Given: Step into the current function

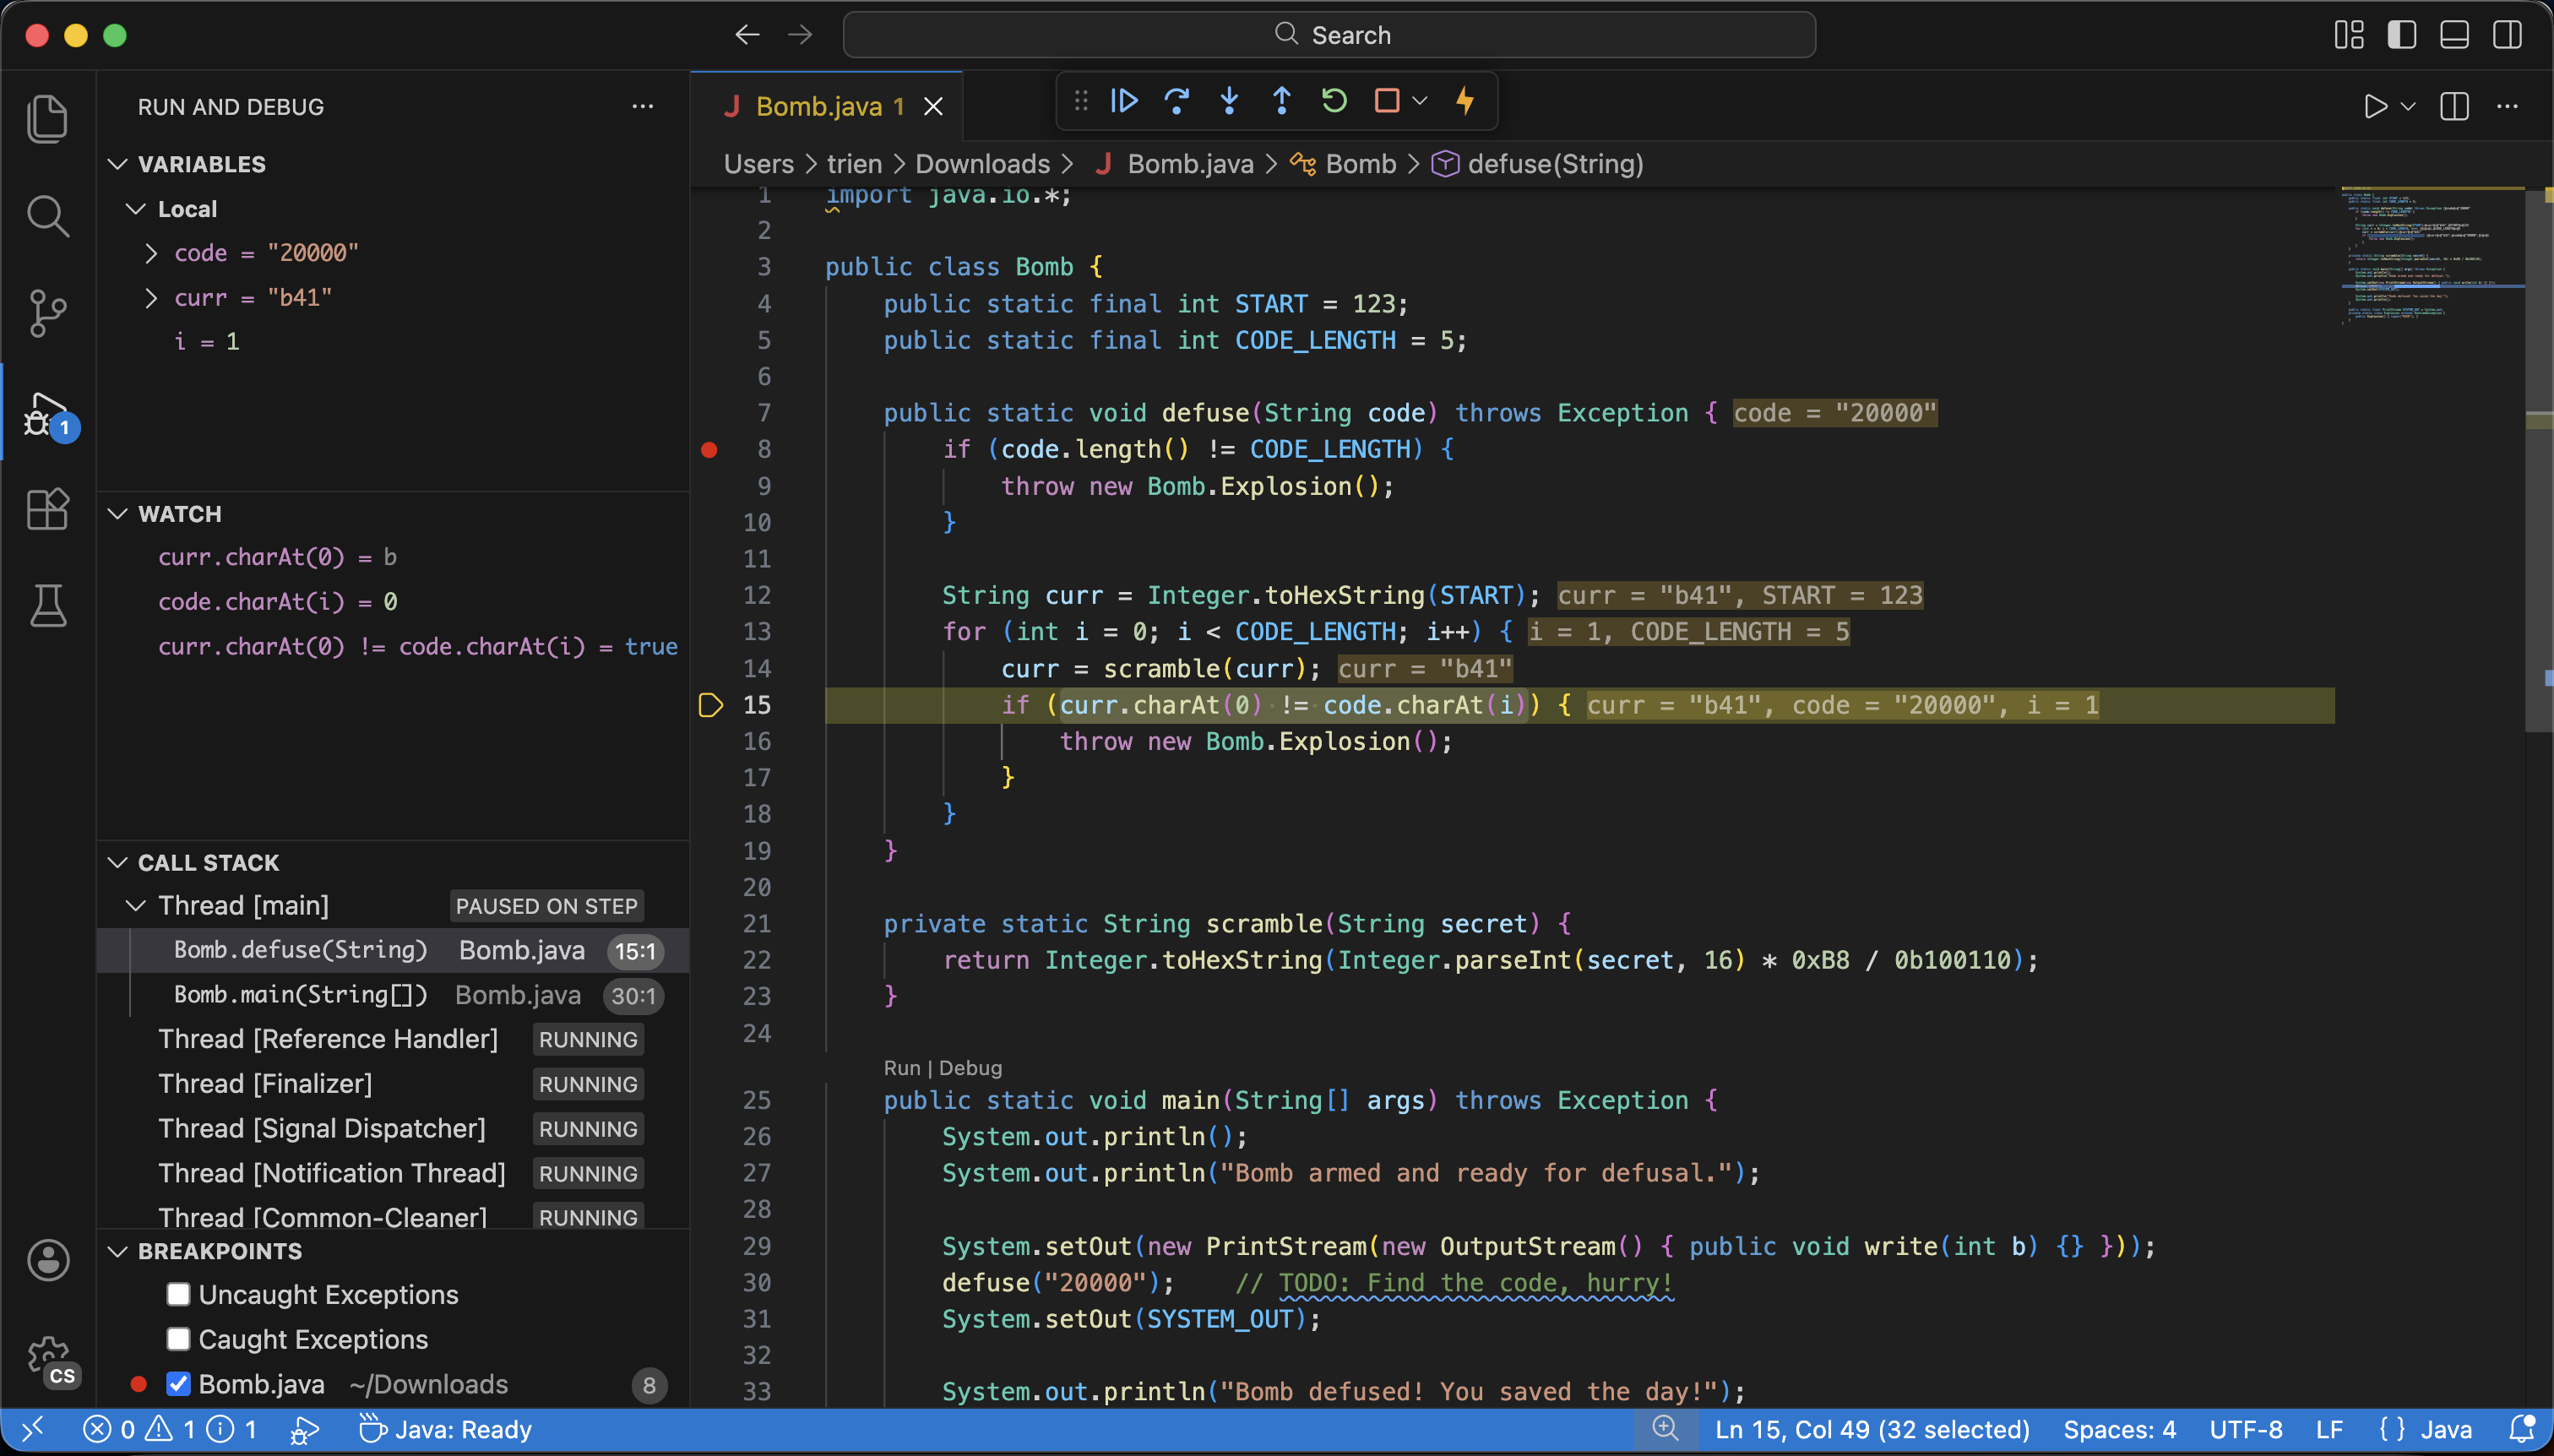Looking at the screenshot, I should coord(1228,101).
